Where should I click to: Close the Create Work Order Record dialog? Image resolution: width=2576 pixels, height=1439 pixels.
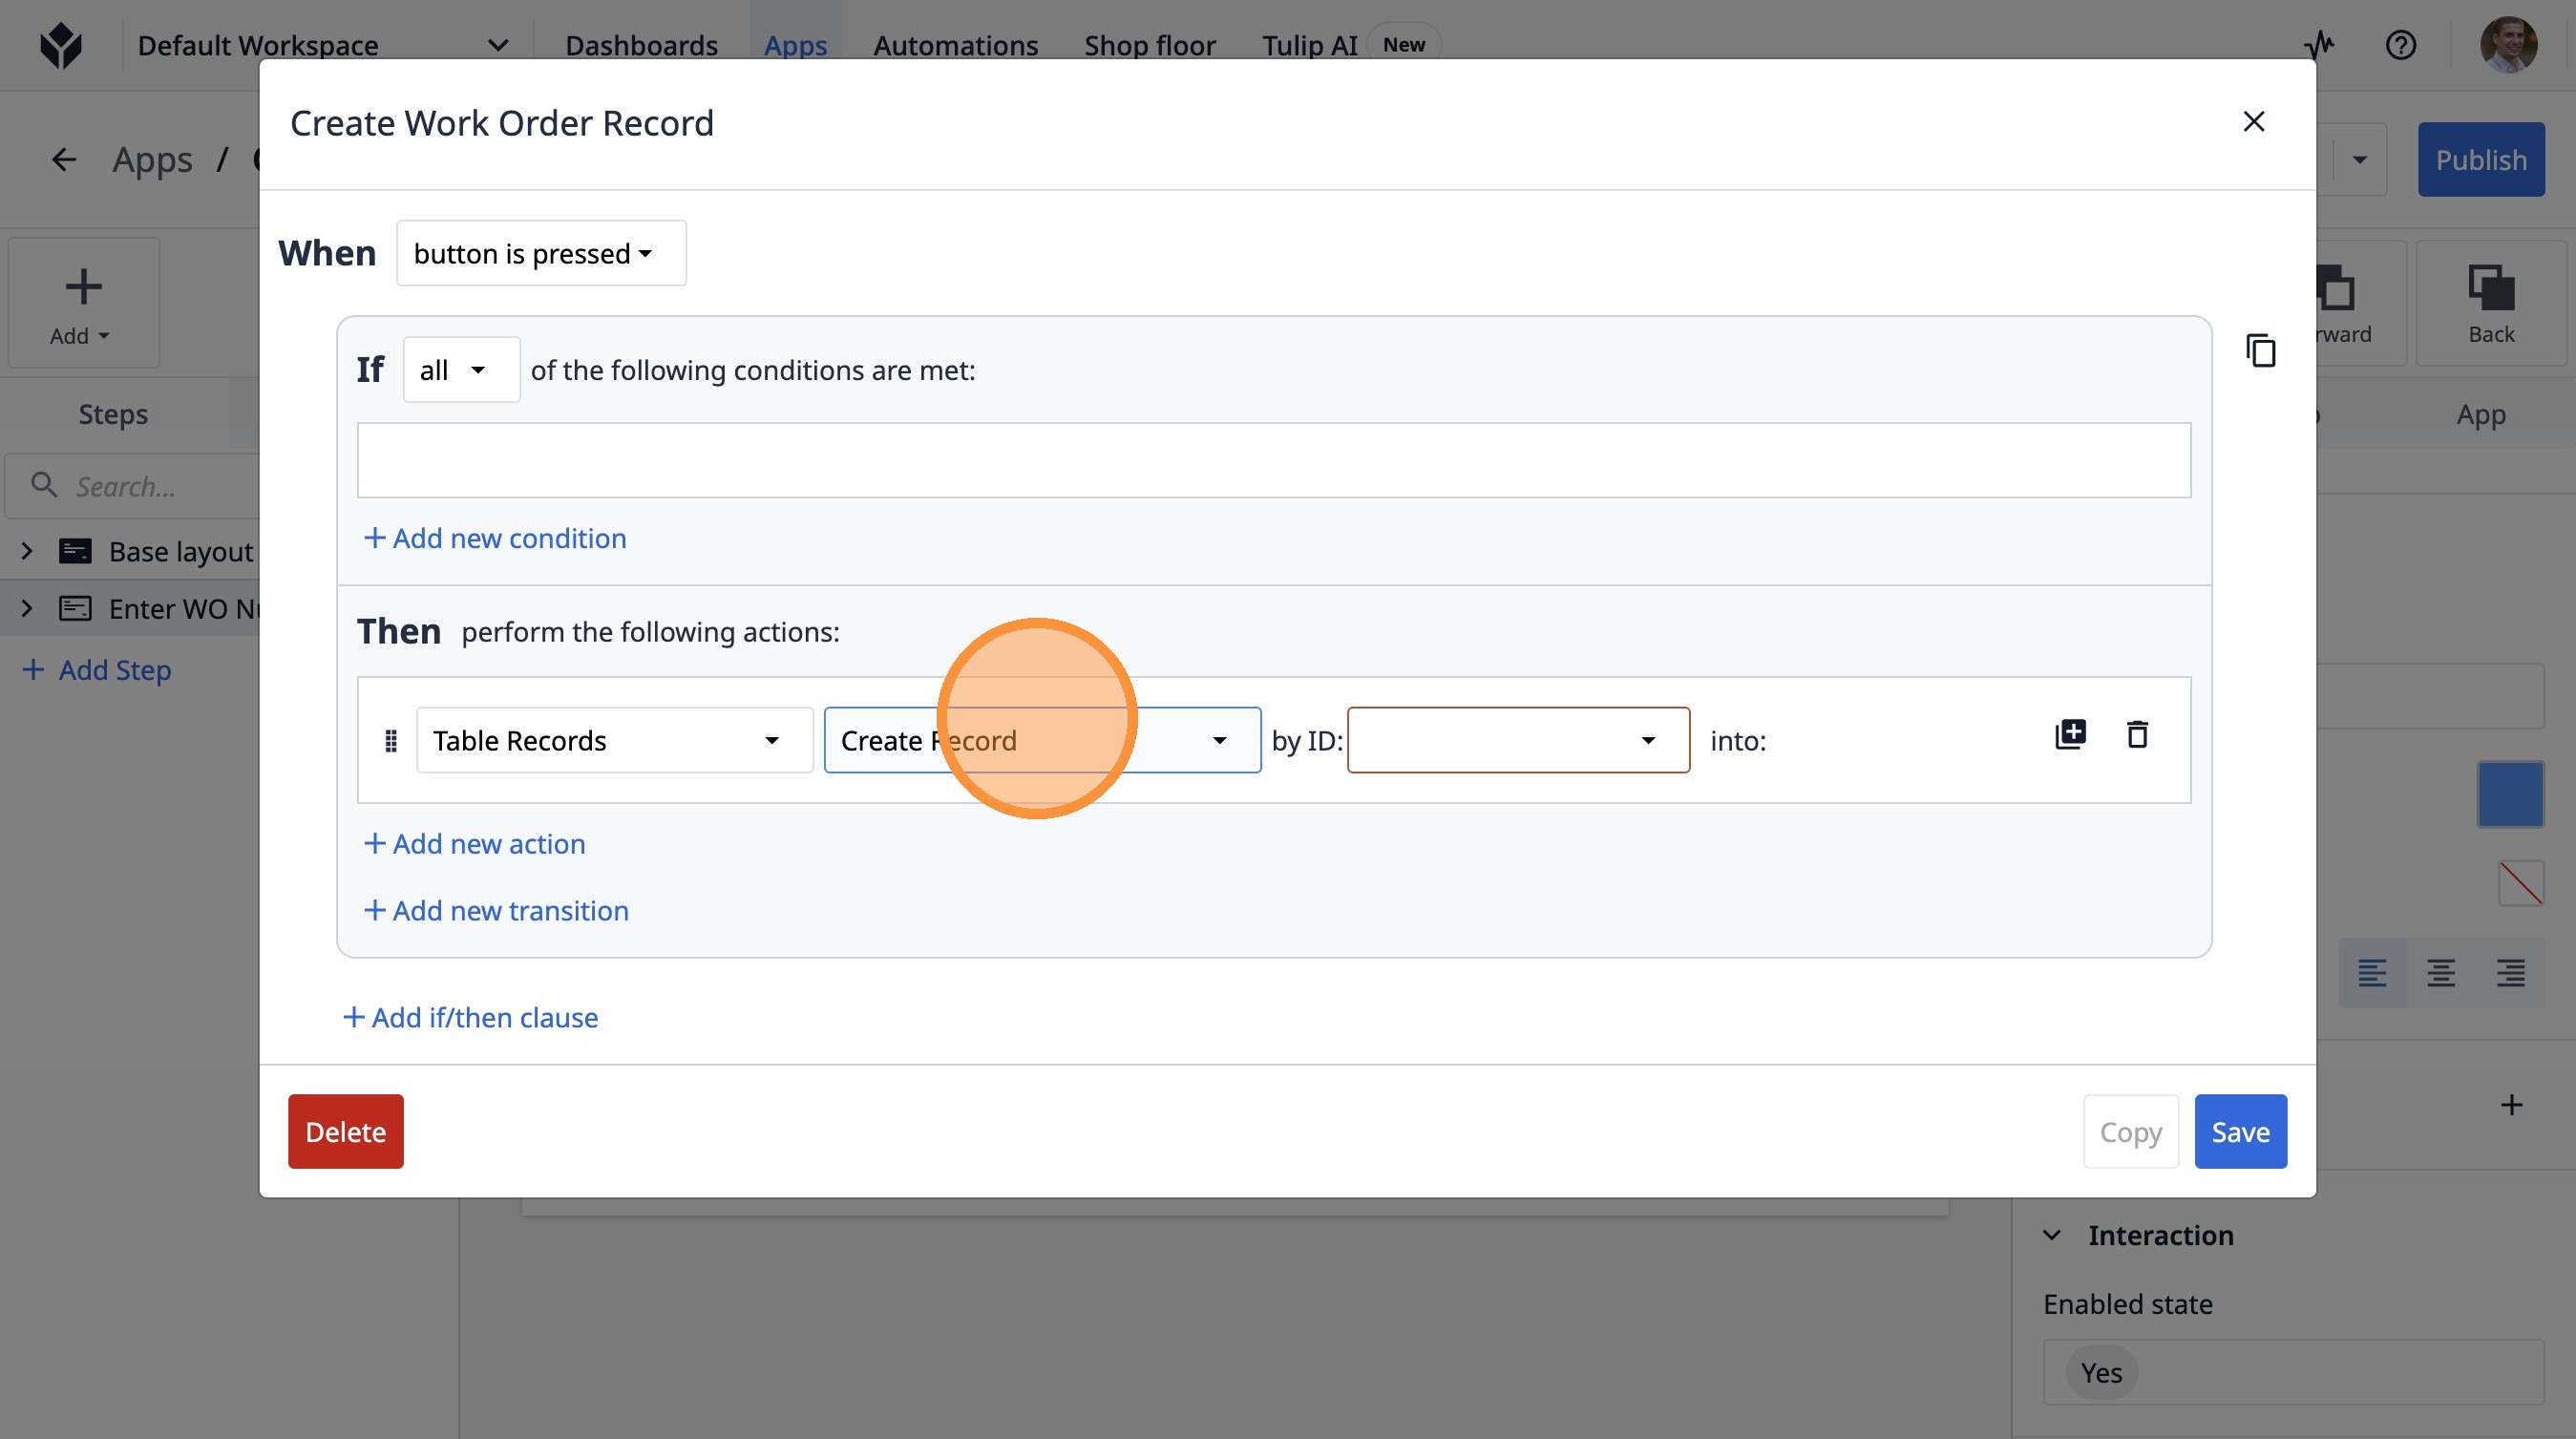coord(2253,122)
